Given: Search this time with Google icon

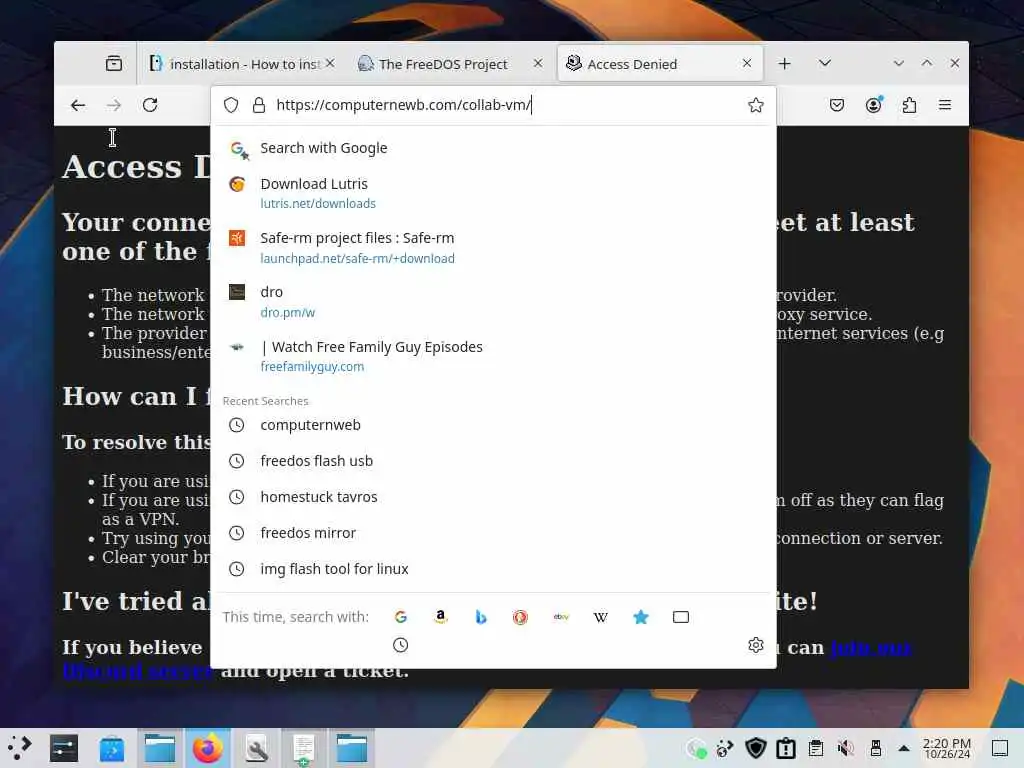Looking at the screenshot, I should [401, 616].
